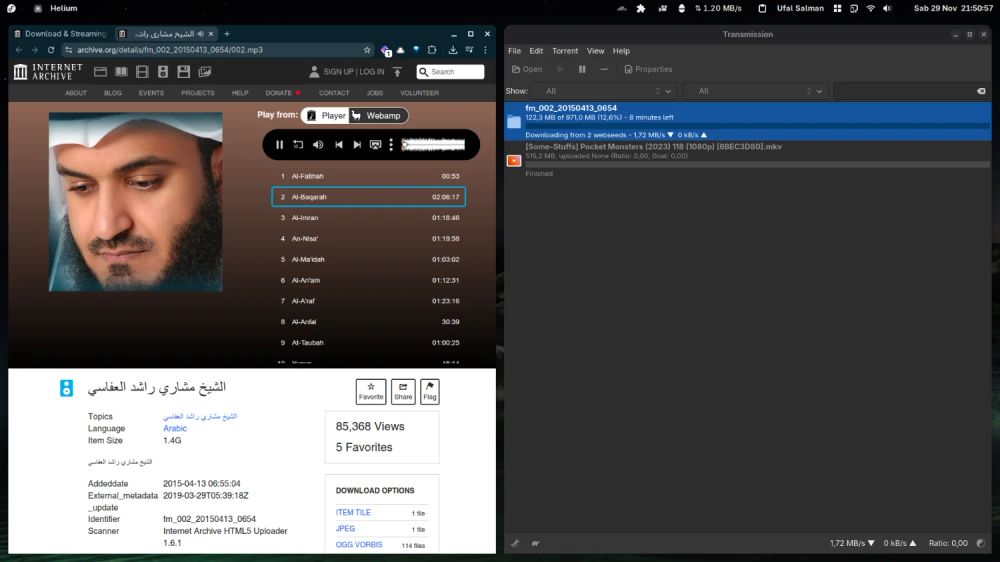Open the browser three-dot menu
The width and height of the screenshot is (1000, 562).
click(x=485, y=50)
